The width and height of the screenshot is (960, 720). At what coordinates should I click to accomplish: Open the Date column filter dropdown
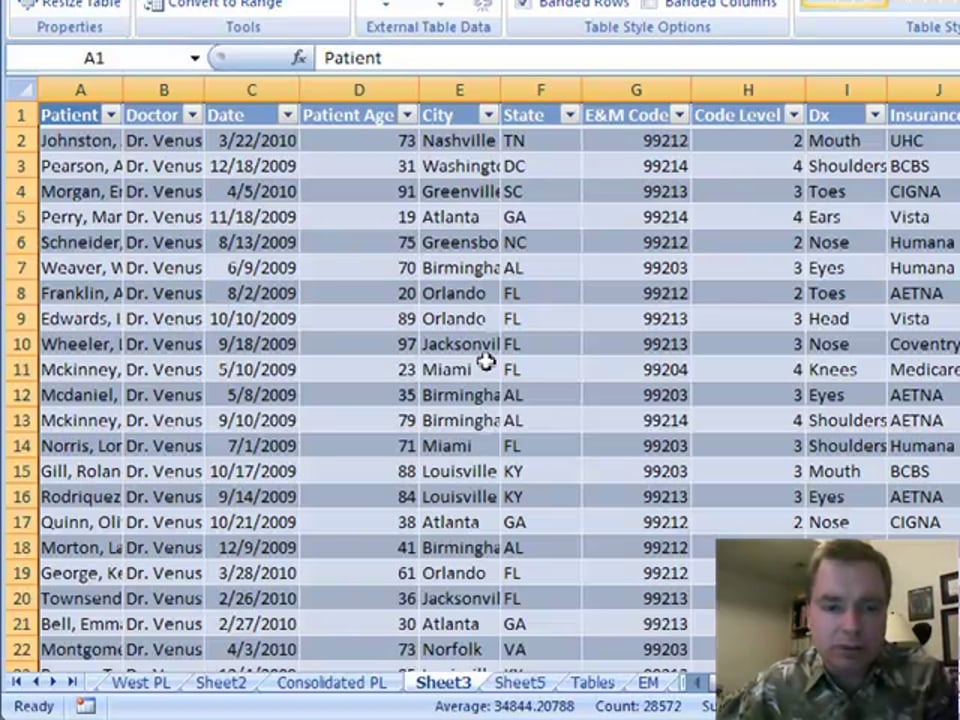[x=288, y=115]
